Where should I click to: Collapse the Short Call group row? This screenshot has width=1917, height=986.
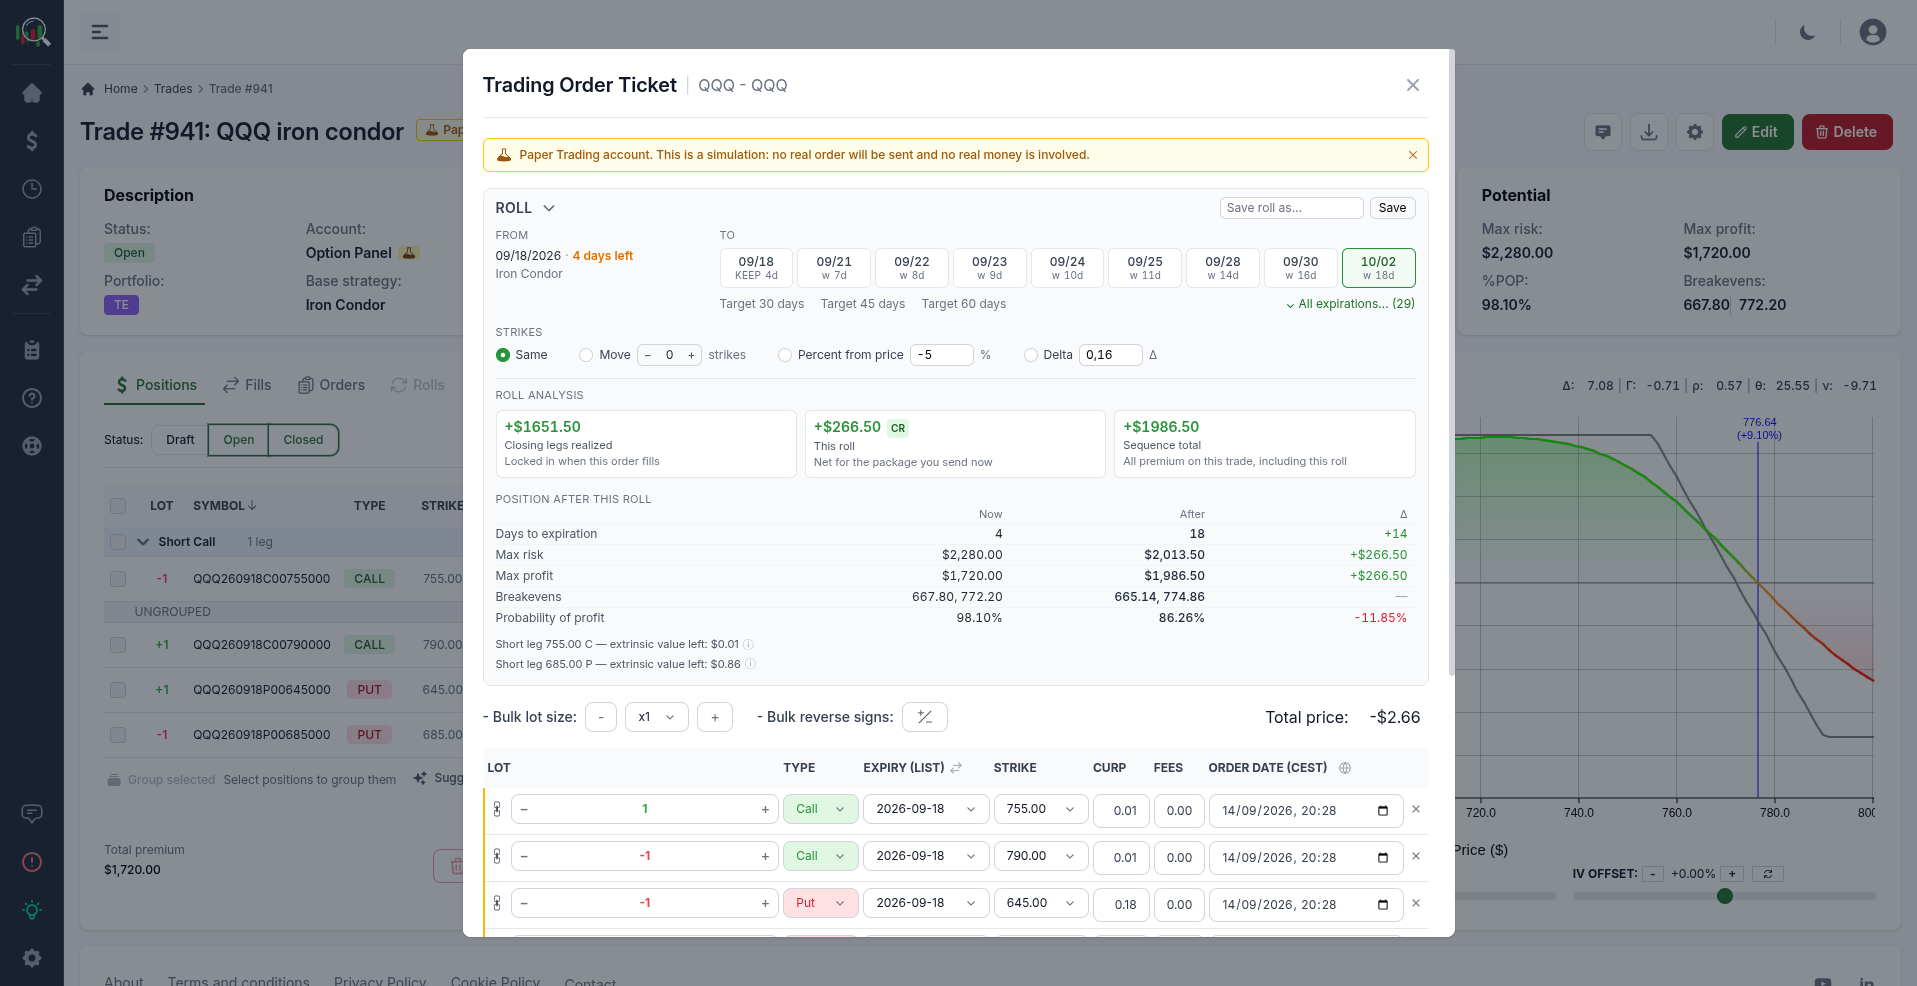[x=143, y=542]
